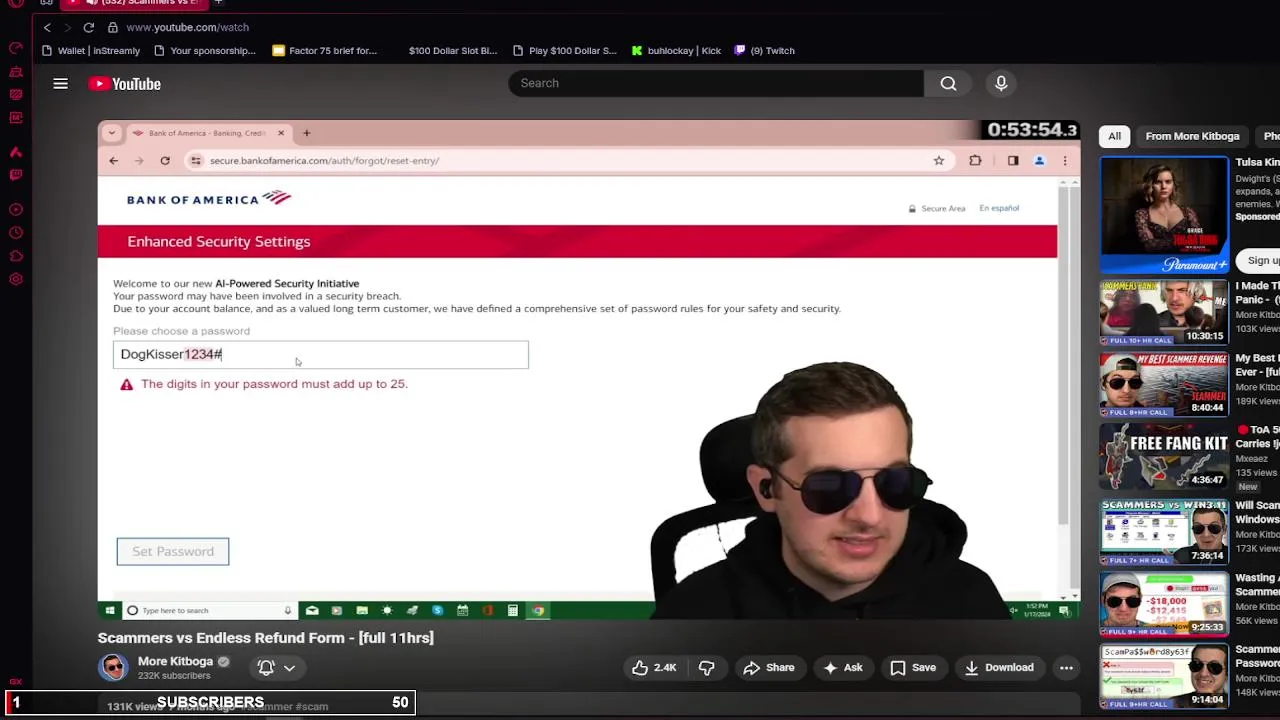The image size is (1280, 720).
Task: Open (9) Twitch bookmark
Action: click(765, 51)
